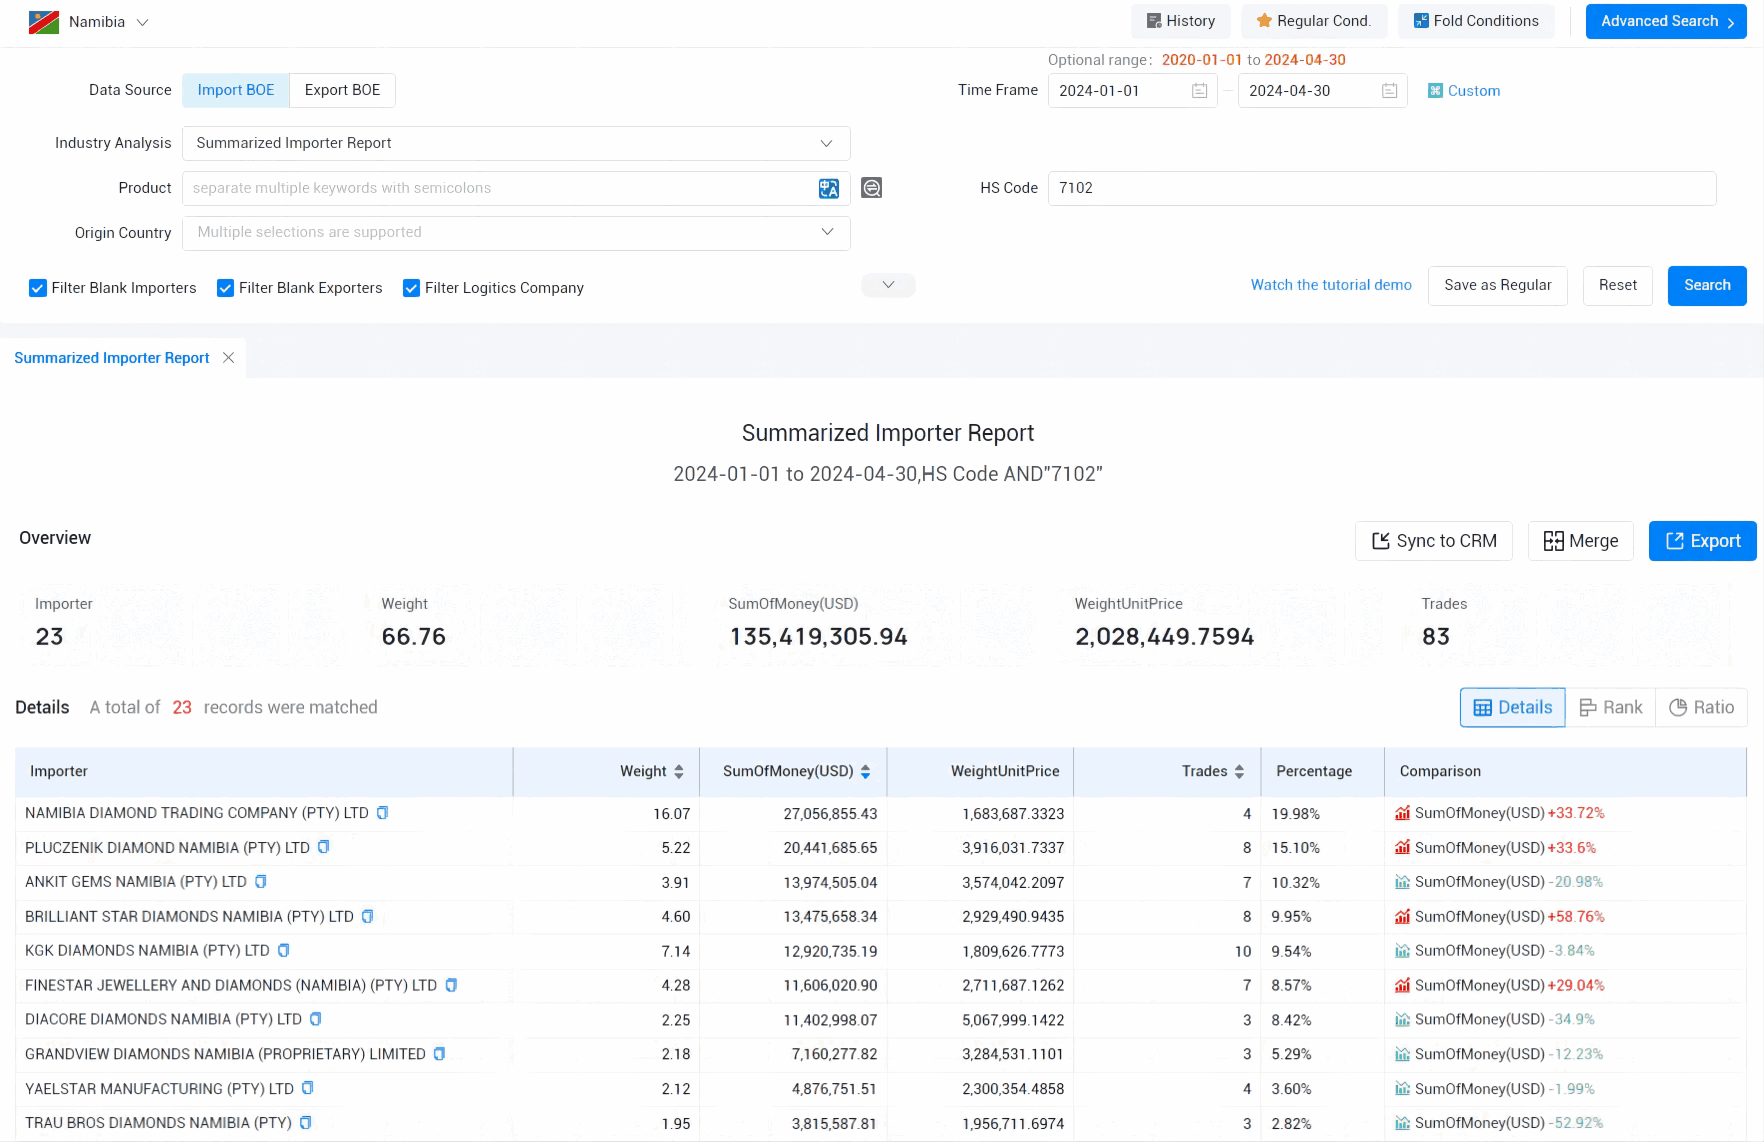1764x1142 pixels.
Task: Click the translate icon in Product field
Action: [x=829, y=188]
